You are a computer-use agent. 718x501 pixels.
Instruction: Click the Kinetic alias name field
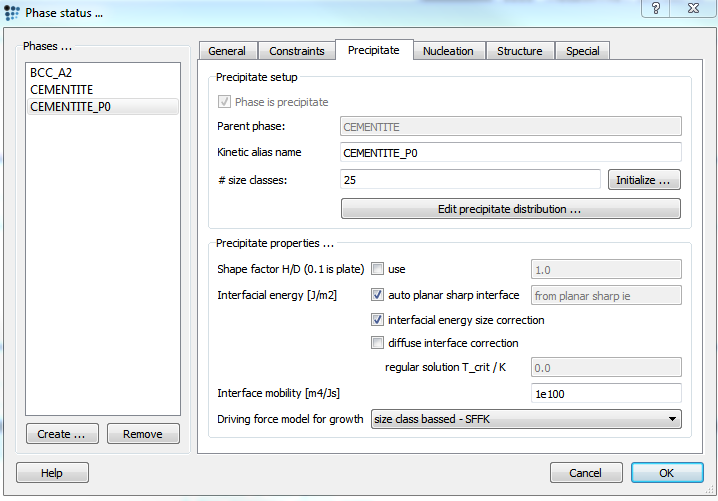click(510, 153)
